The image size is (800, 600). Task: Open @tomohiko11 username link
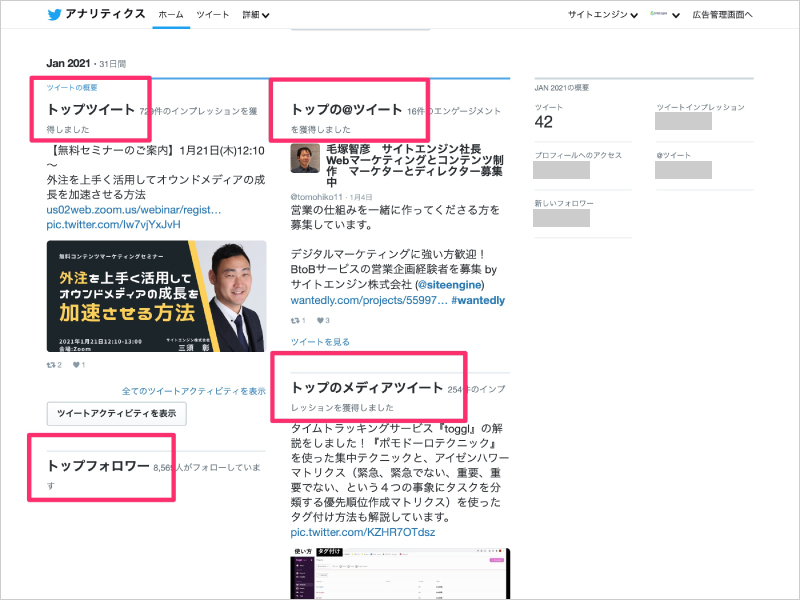pyautogui.click(x=316, y=197)
